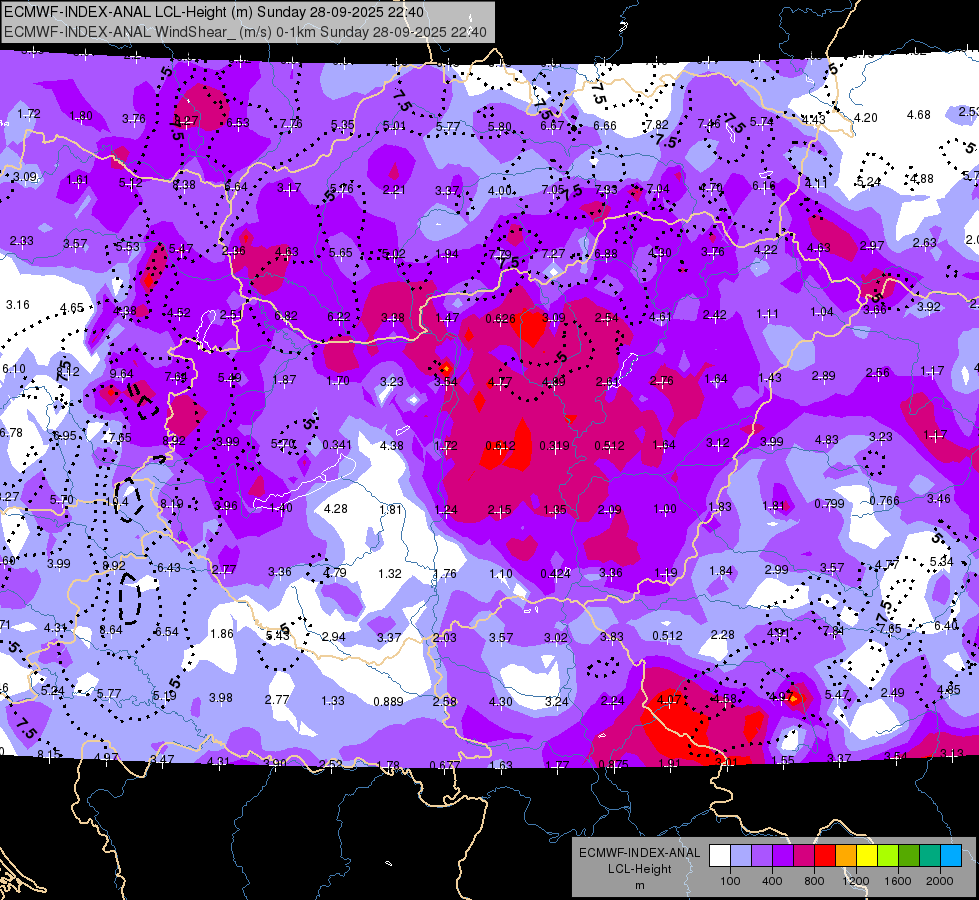Click the legend unit label m

(639, 886)
